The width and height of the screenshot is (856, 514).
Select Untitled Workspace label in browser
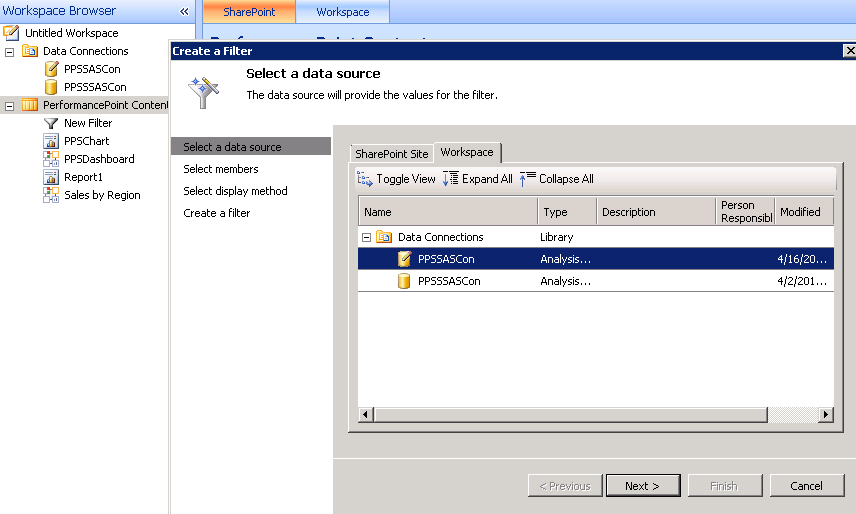[72, 33]
